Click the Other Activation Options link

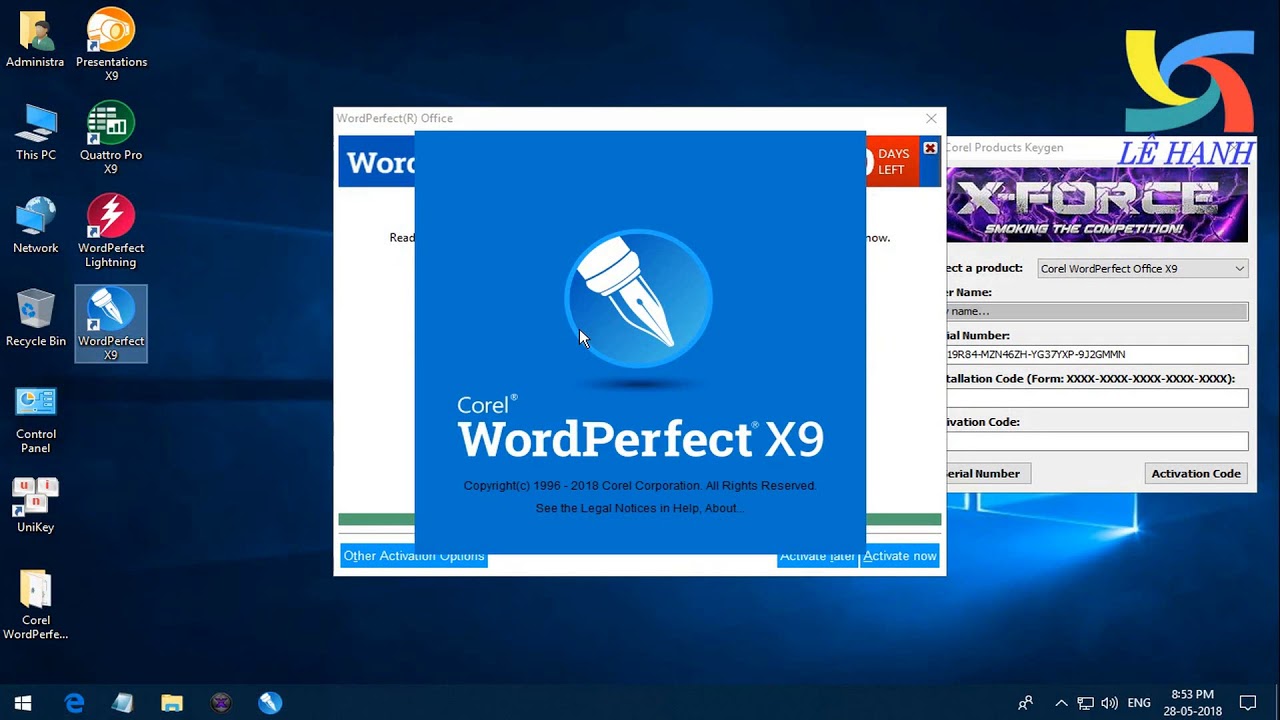413,556
